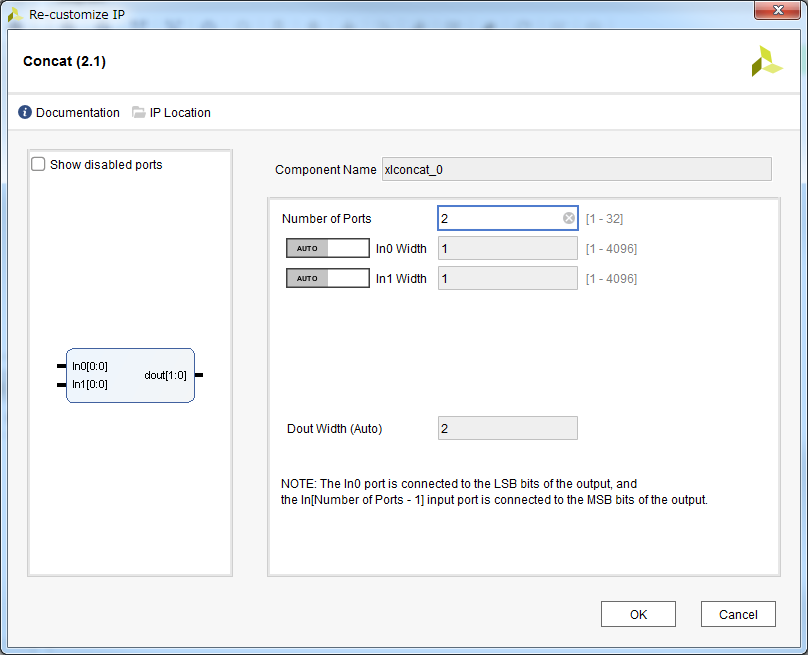Click the Concat IP block symbol preview
The image size is (808, 655).
tap(130, 375)
